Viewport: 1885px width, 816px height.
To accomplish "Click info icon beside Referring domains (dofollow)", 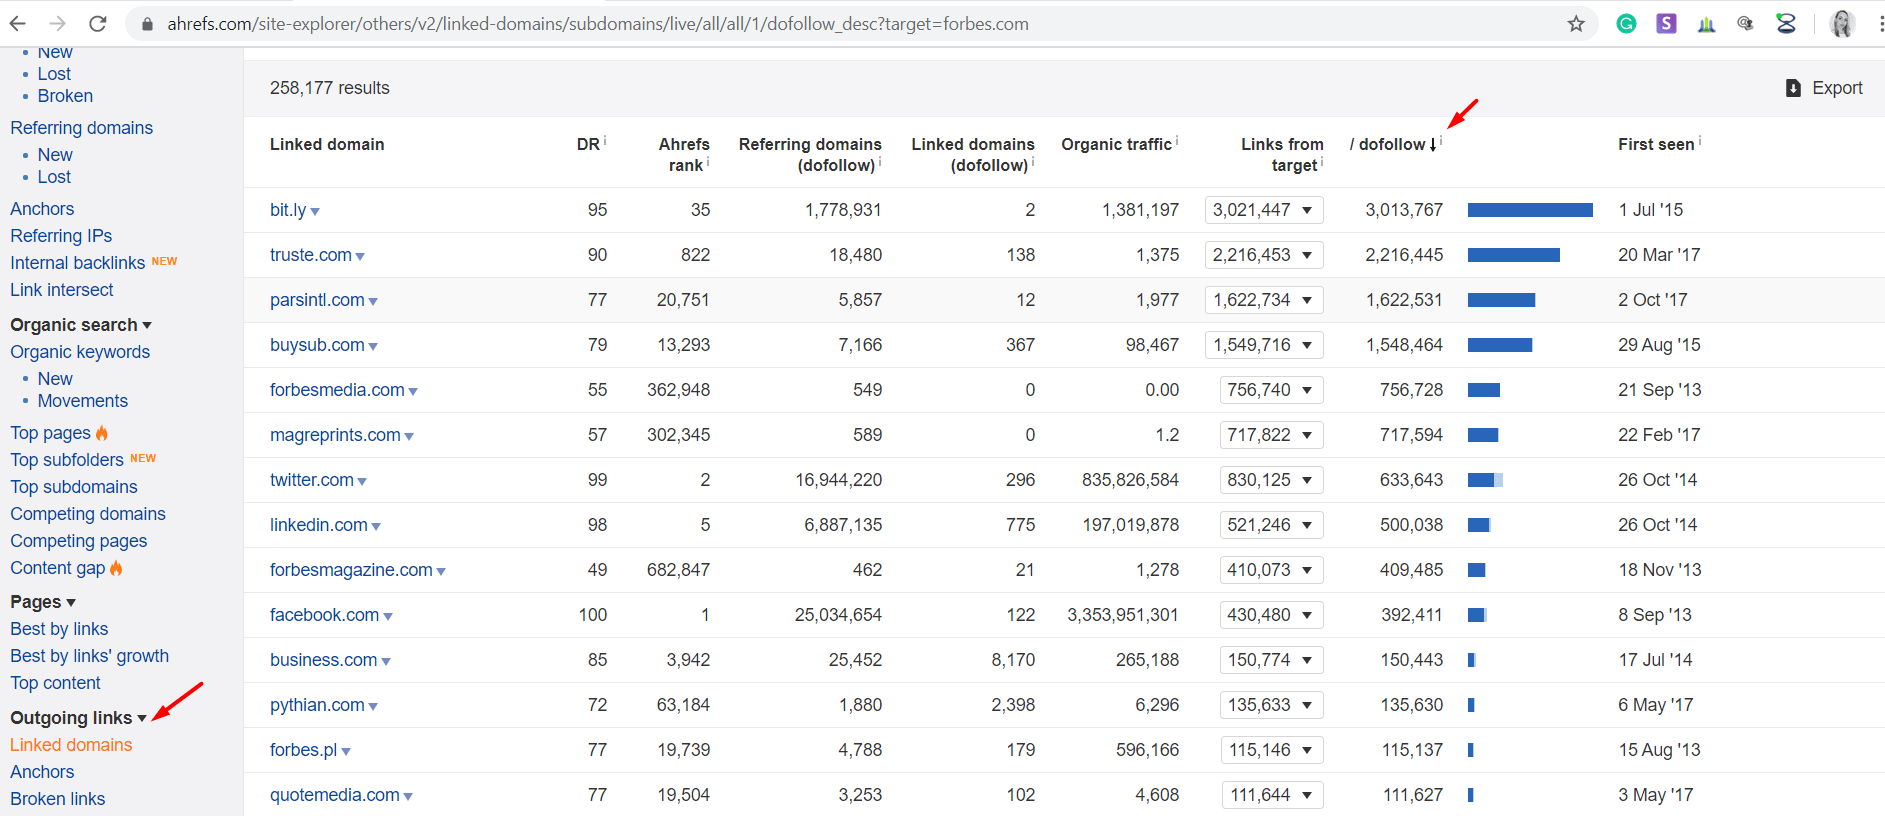I will (880, 162).
